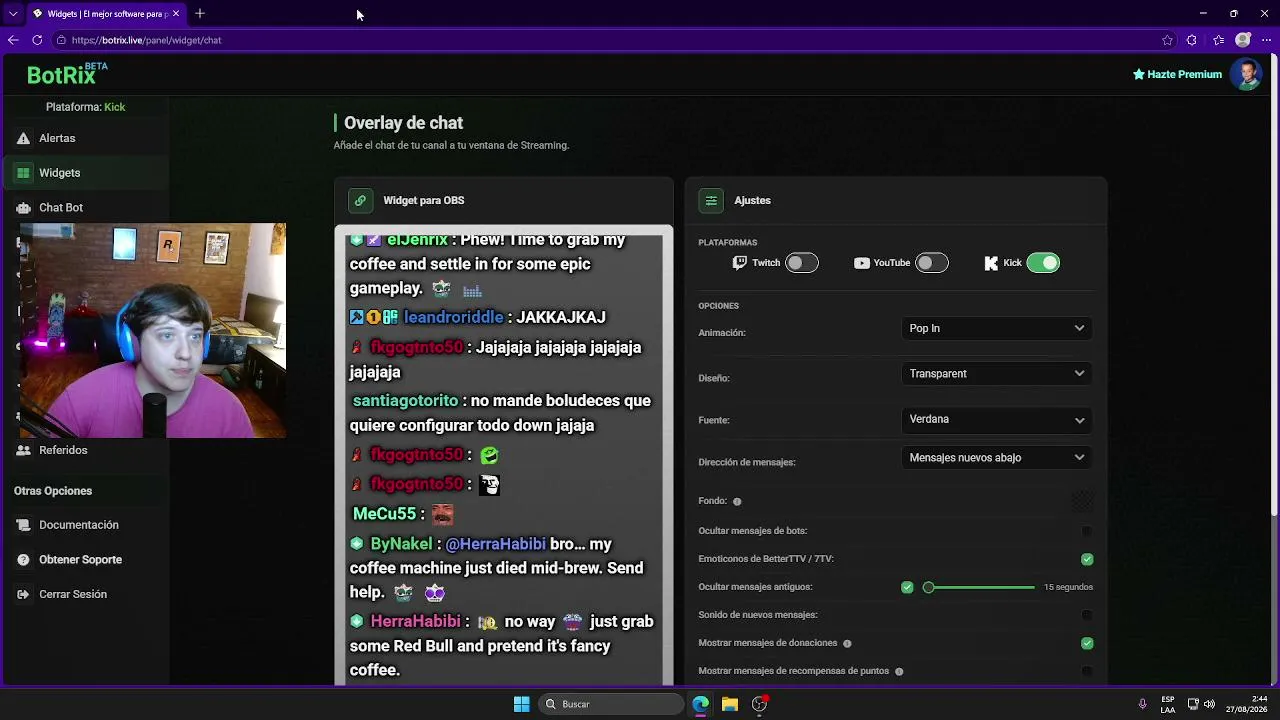
Task: Click the Widget para OBS link icon
Action: 360,200
